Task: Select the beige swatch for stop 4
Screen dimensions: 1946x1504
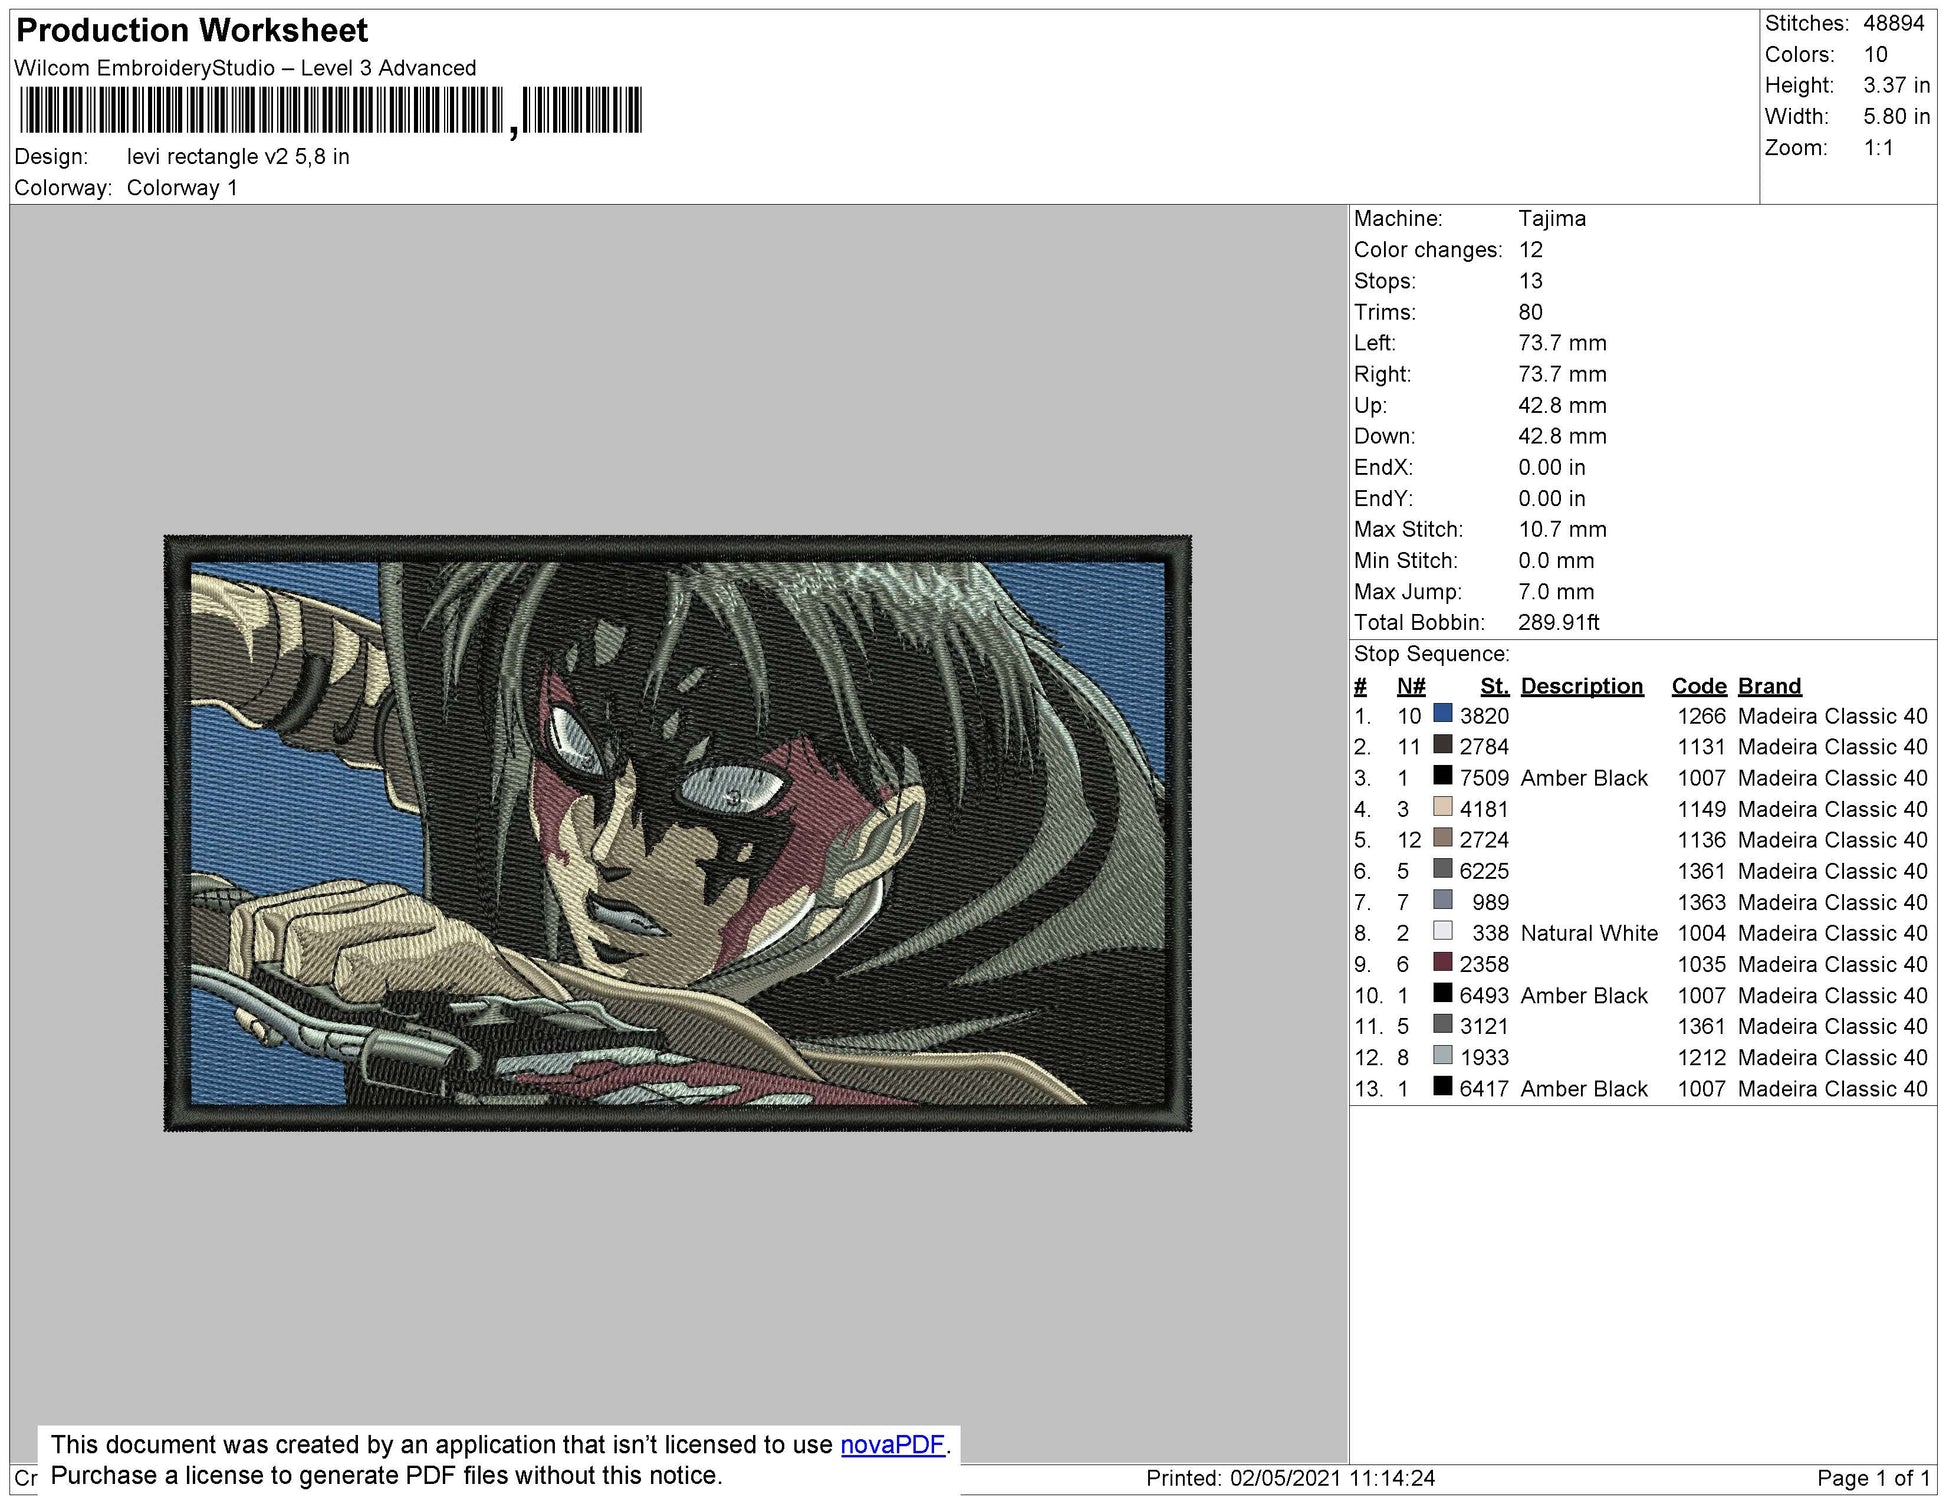Action: coord(1442,807)
